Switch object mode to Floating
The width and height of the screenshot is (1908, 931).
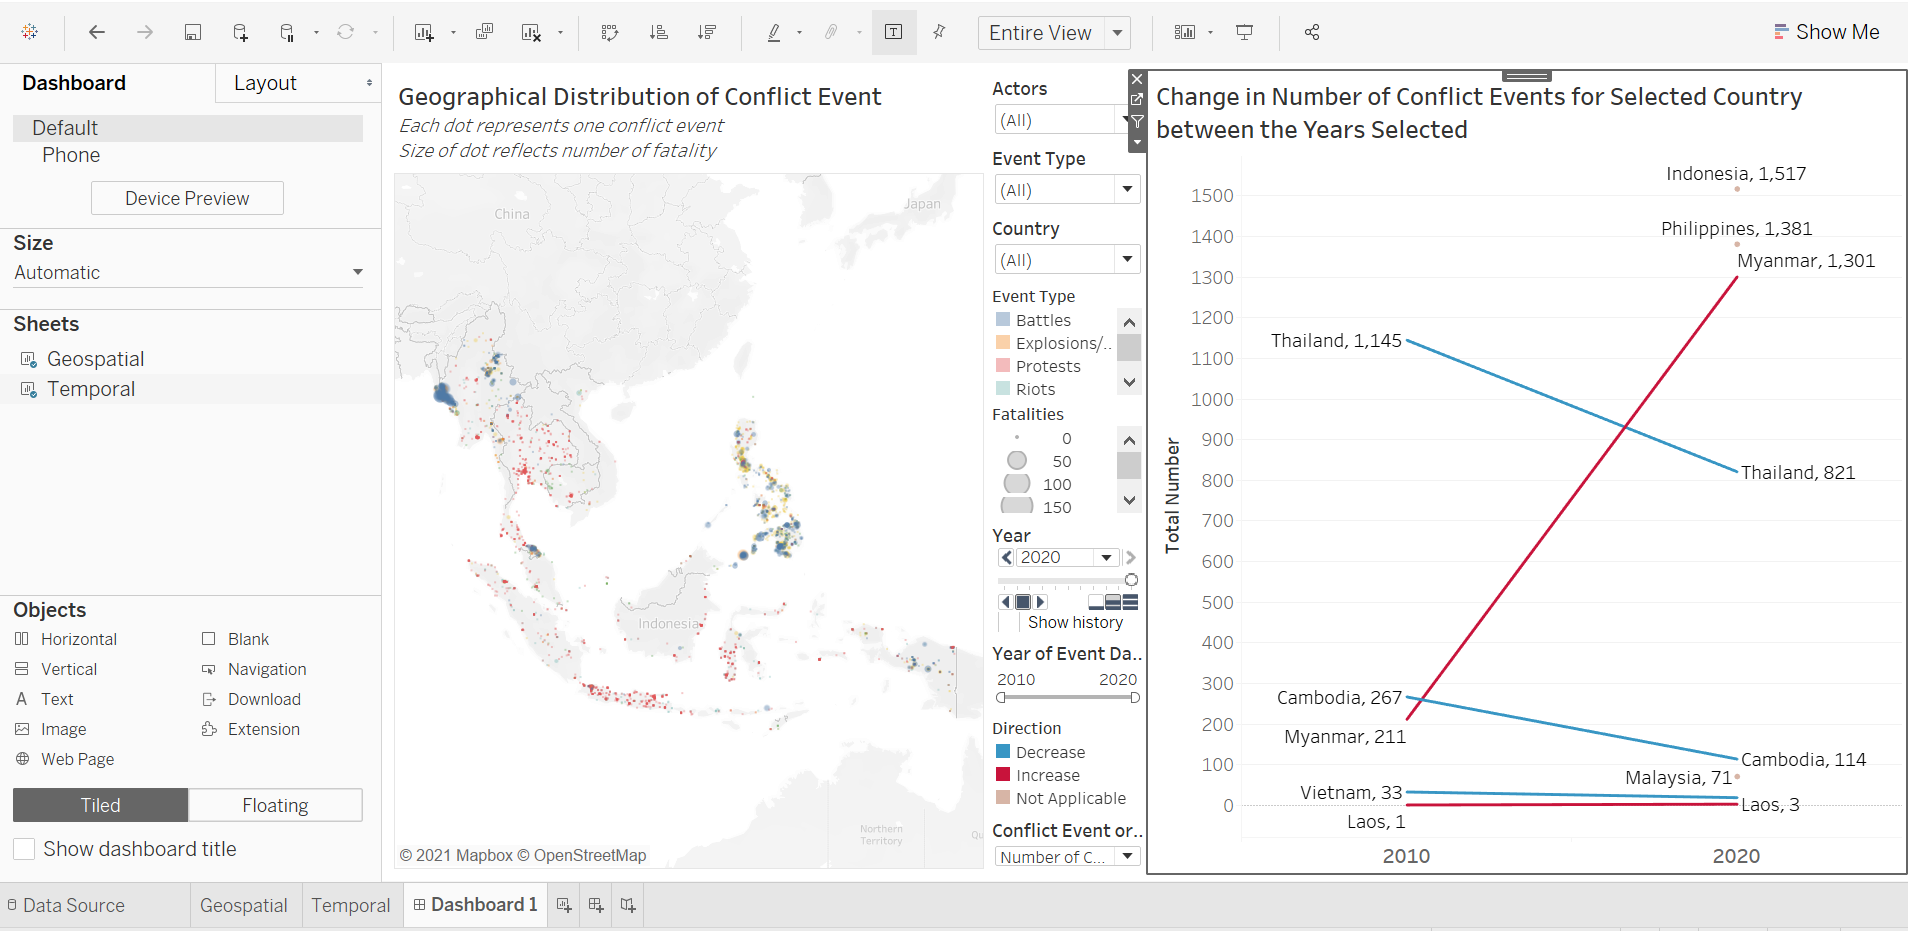(275, 805)
